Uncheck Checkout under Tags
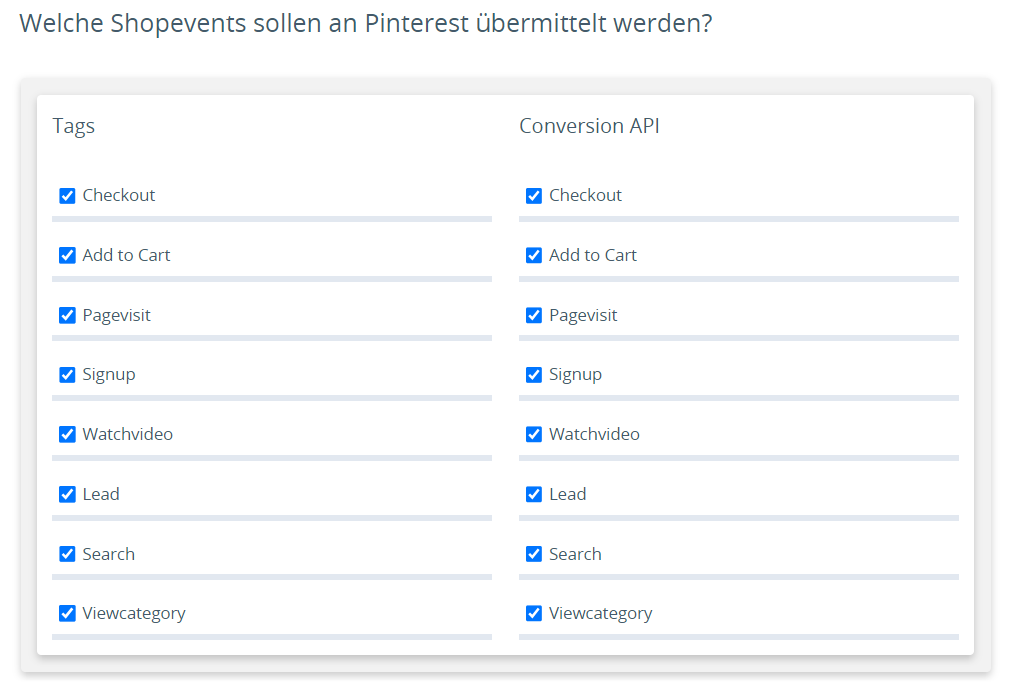Image resolution: width=1012 pixels, height=682 pixels. (67, 196)
